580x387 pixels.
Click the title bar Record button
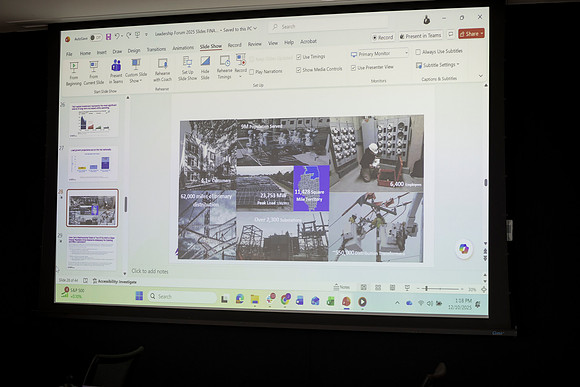383,37
